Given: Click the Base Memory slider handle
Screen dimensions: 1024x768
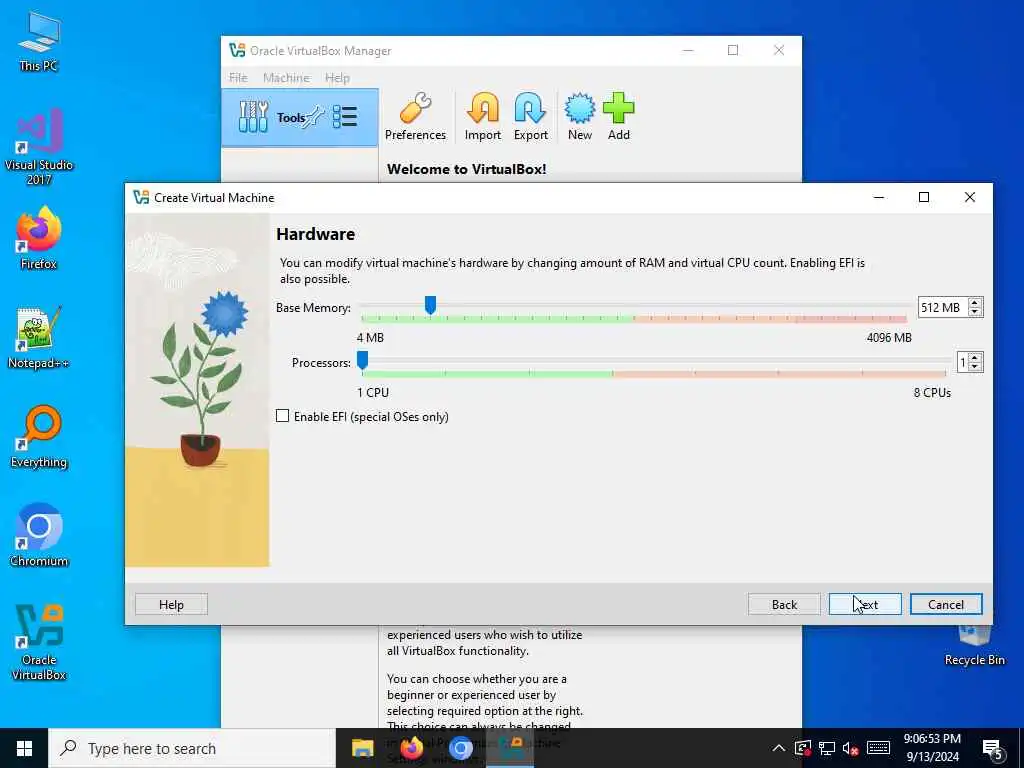Looking at the screenshot, I should click(430, 305).
